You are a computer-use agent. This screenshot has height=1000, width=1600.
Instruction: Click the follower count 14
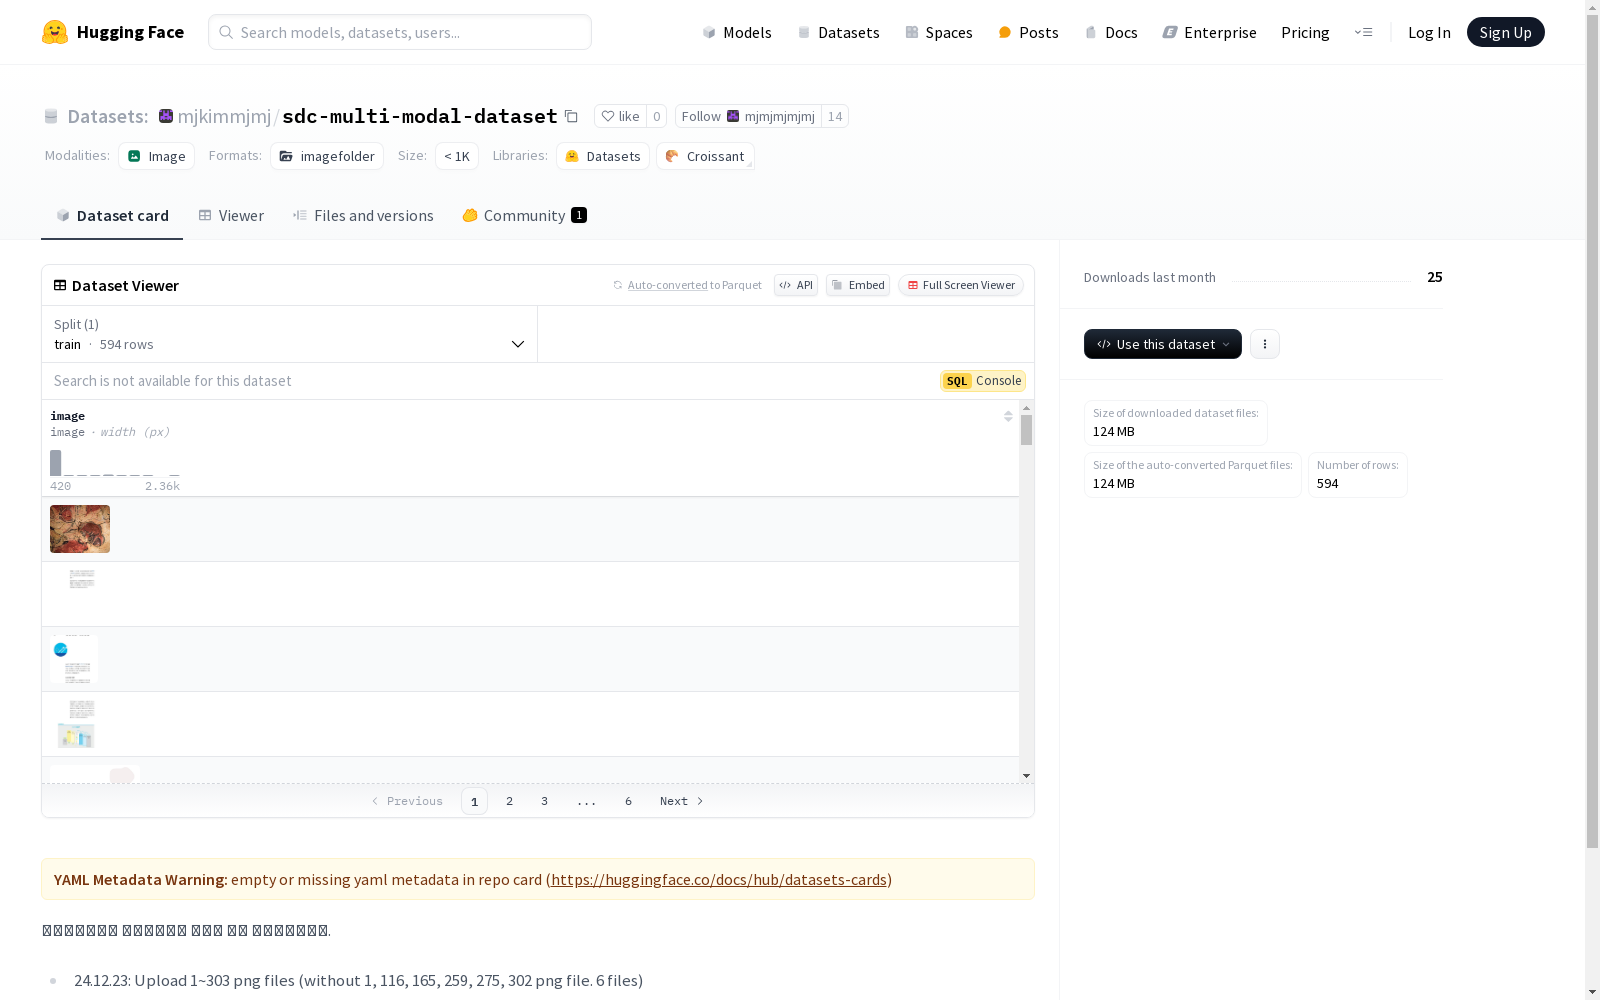point(835,116)
